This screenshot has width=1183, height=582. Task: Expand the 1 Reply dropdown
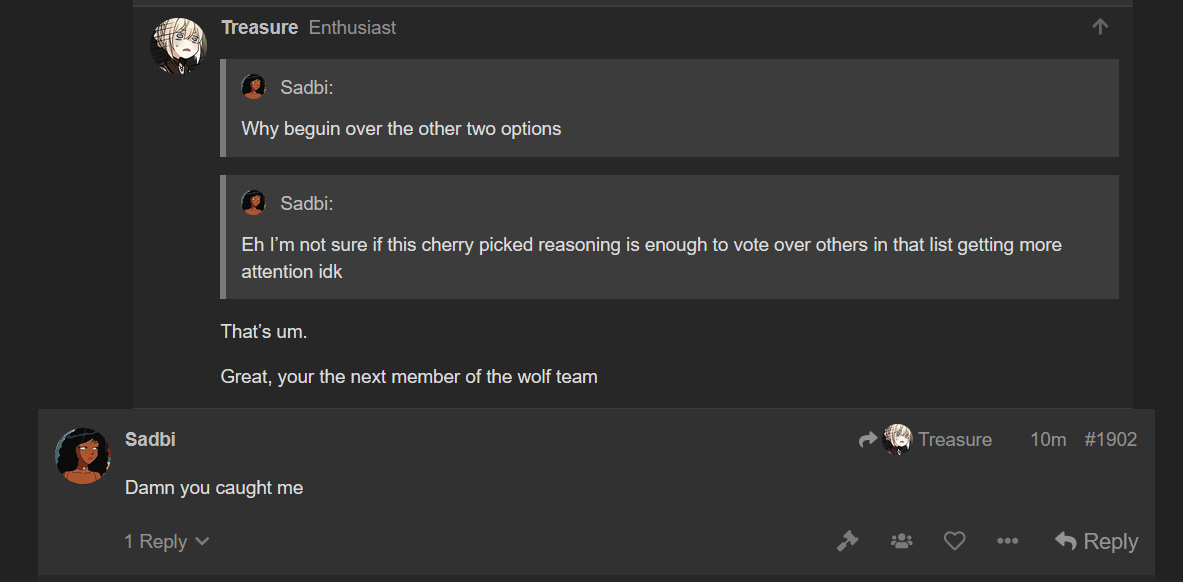coord(167,541)
